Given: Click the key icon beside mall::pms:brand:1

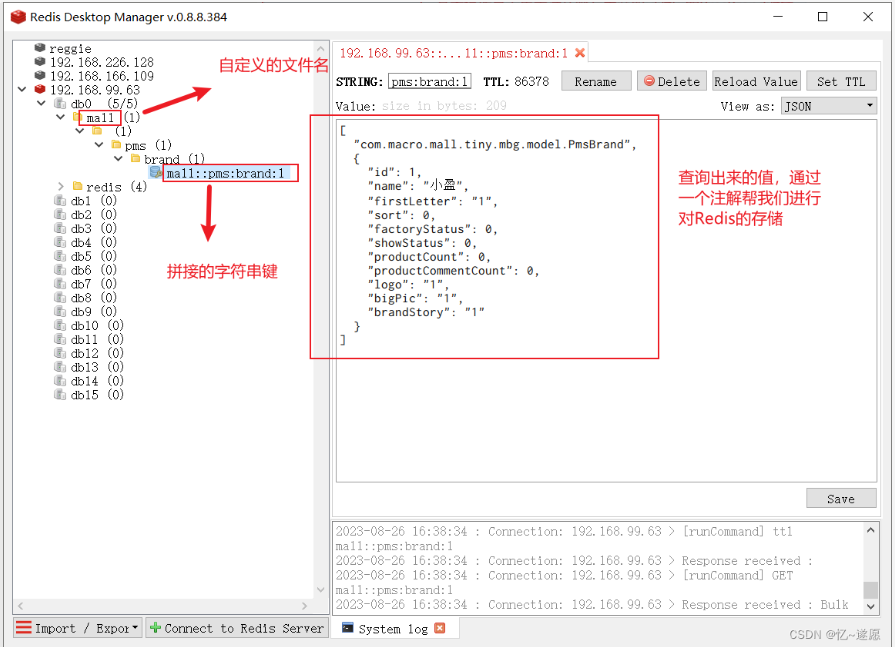Looking at the screenshot, I should click(155, 172).
